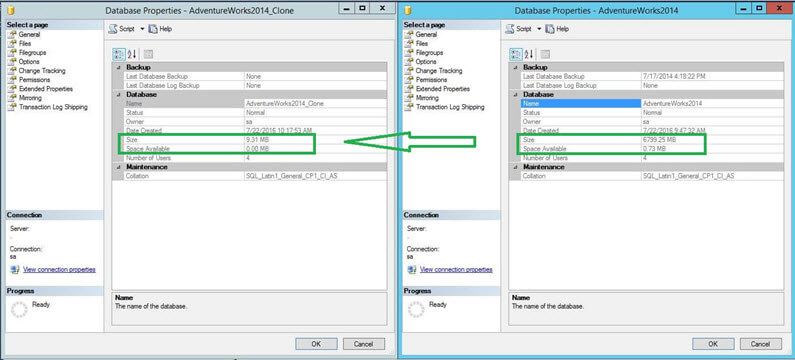
Task: Select Transaction Log Shipping in AdventureWorks2014 window
Action: pyautogui.click(x=450, y=107)
